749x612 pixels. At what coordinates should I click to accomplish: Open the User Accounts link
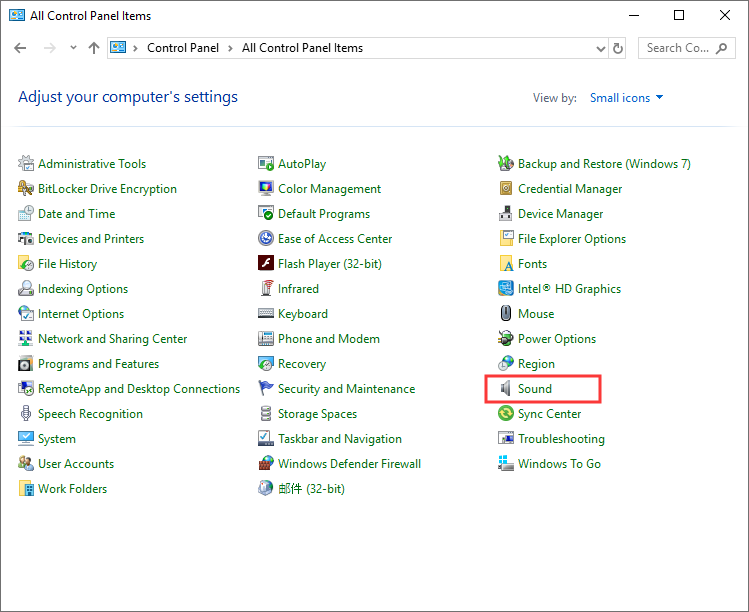click(76, 464)
